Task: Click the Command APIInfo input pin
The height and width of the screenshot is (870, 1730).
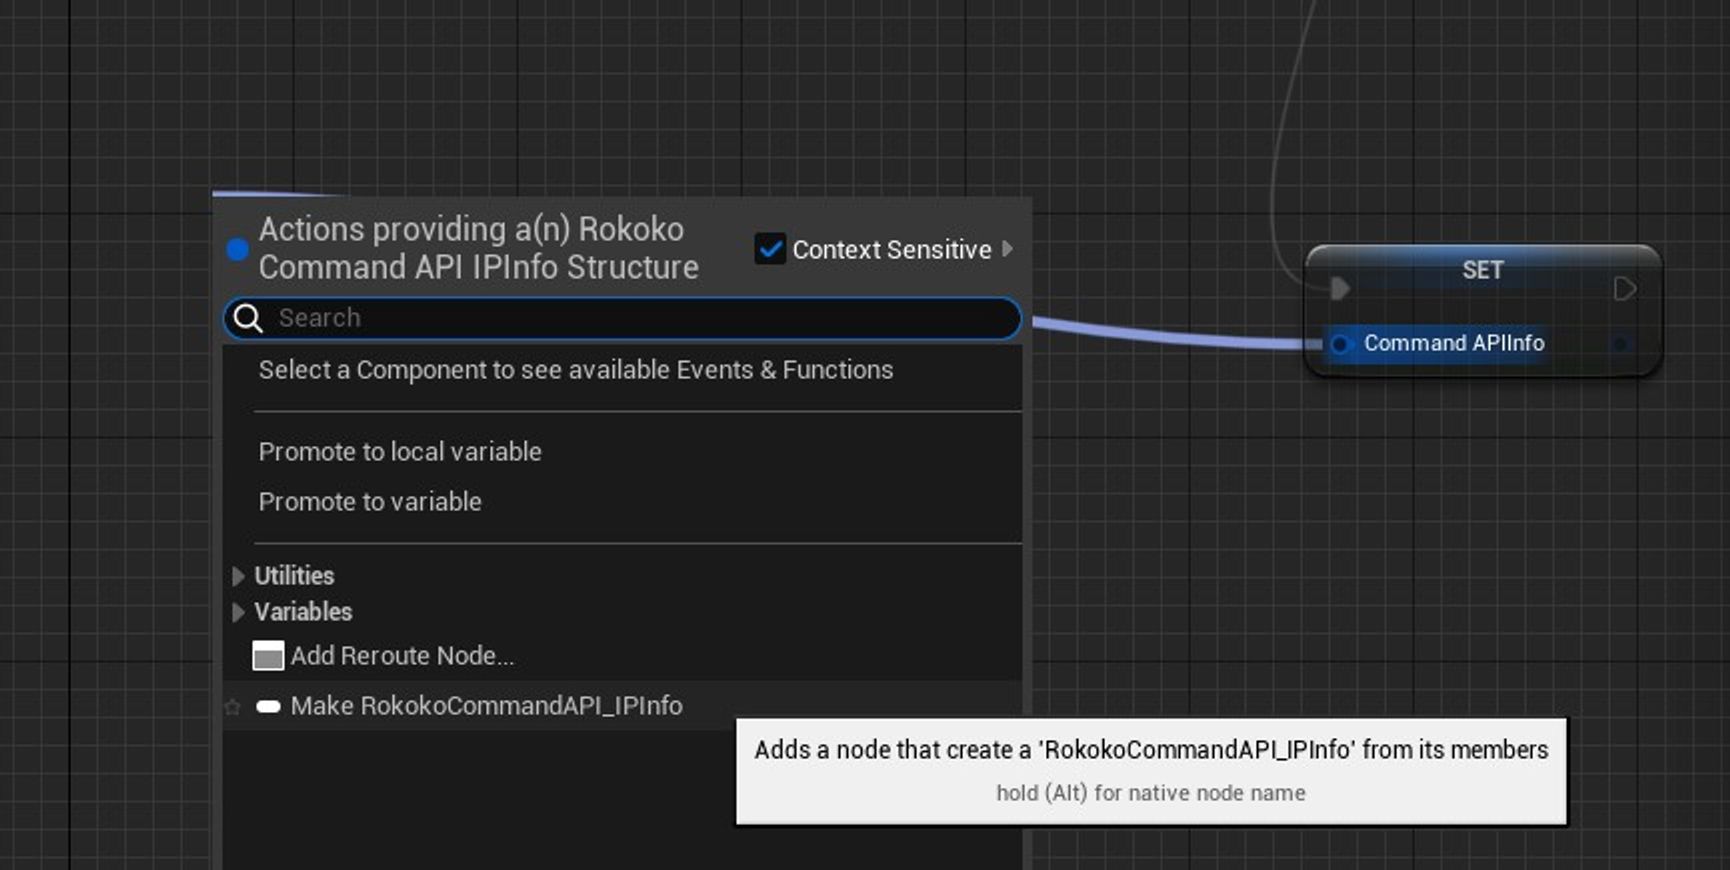Action: point(1340,344)
